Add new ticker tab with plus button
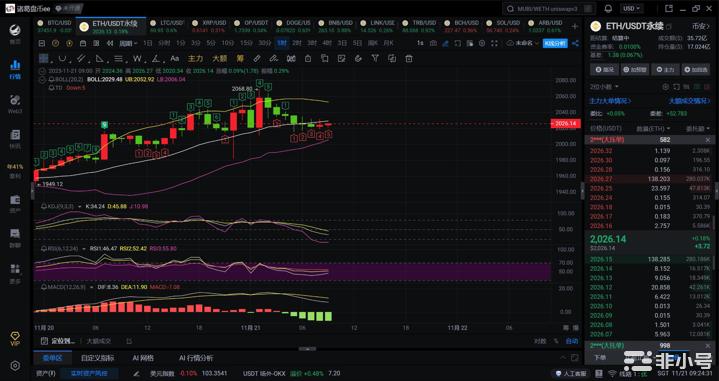The image size is (719, 381). [x=575, y=26]
